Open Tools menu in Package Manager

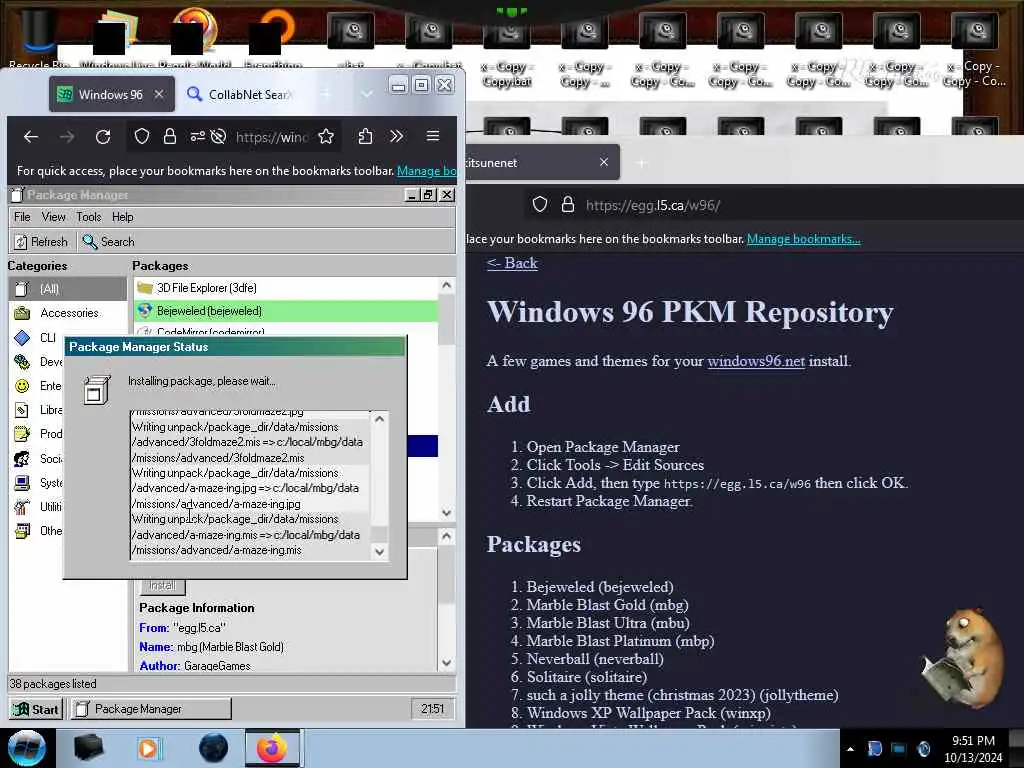pos(89,217)
